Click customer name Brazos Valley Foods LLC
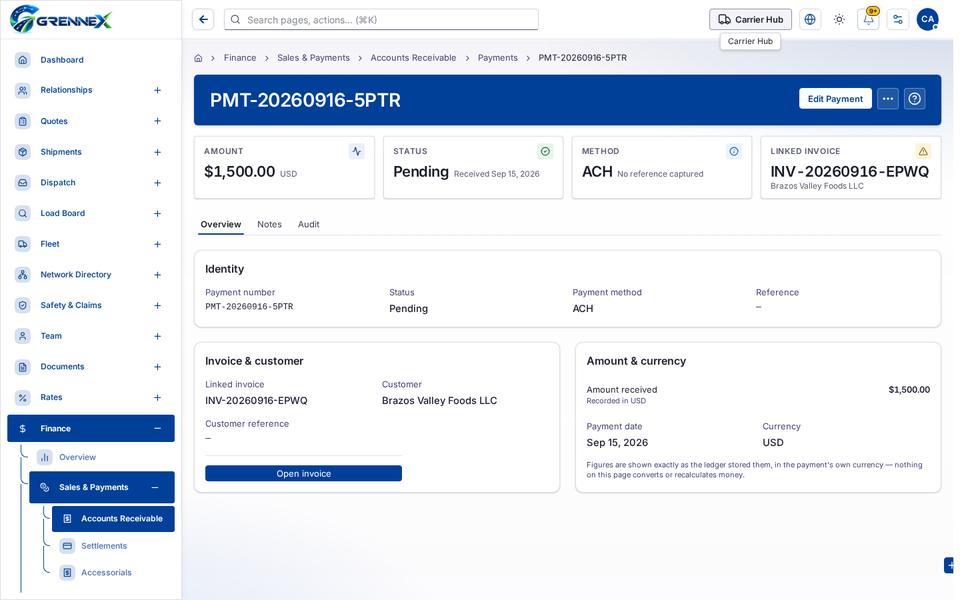960x600 pixels. (440, 401)
